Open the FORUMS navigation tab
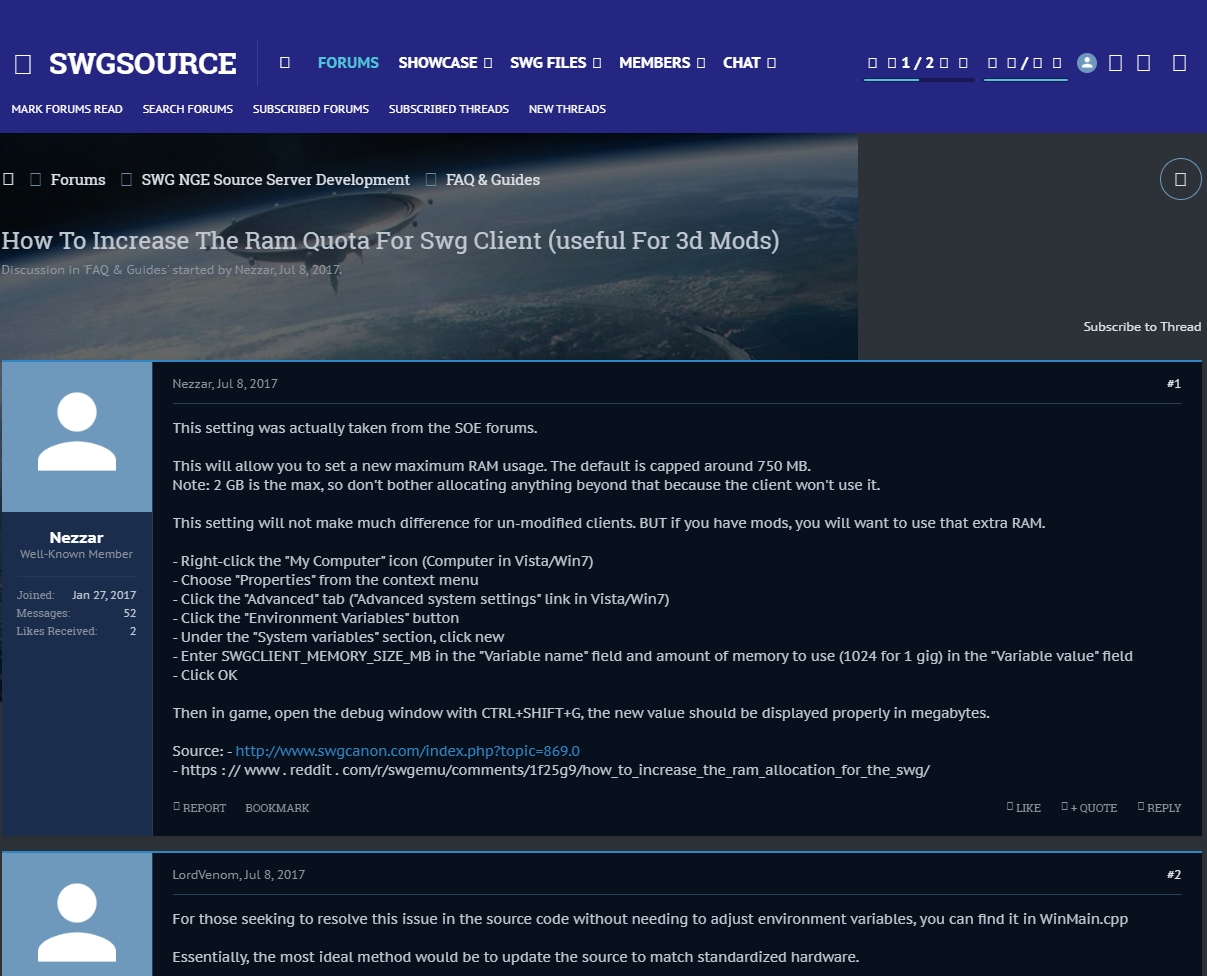1207x976 pixels. point(348,63)
